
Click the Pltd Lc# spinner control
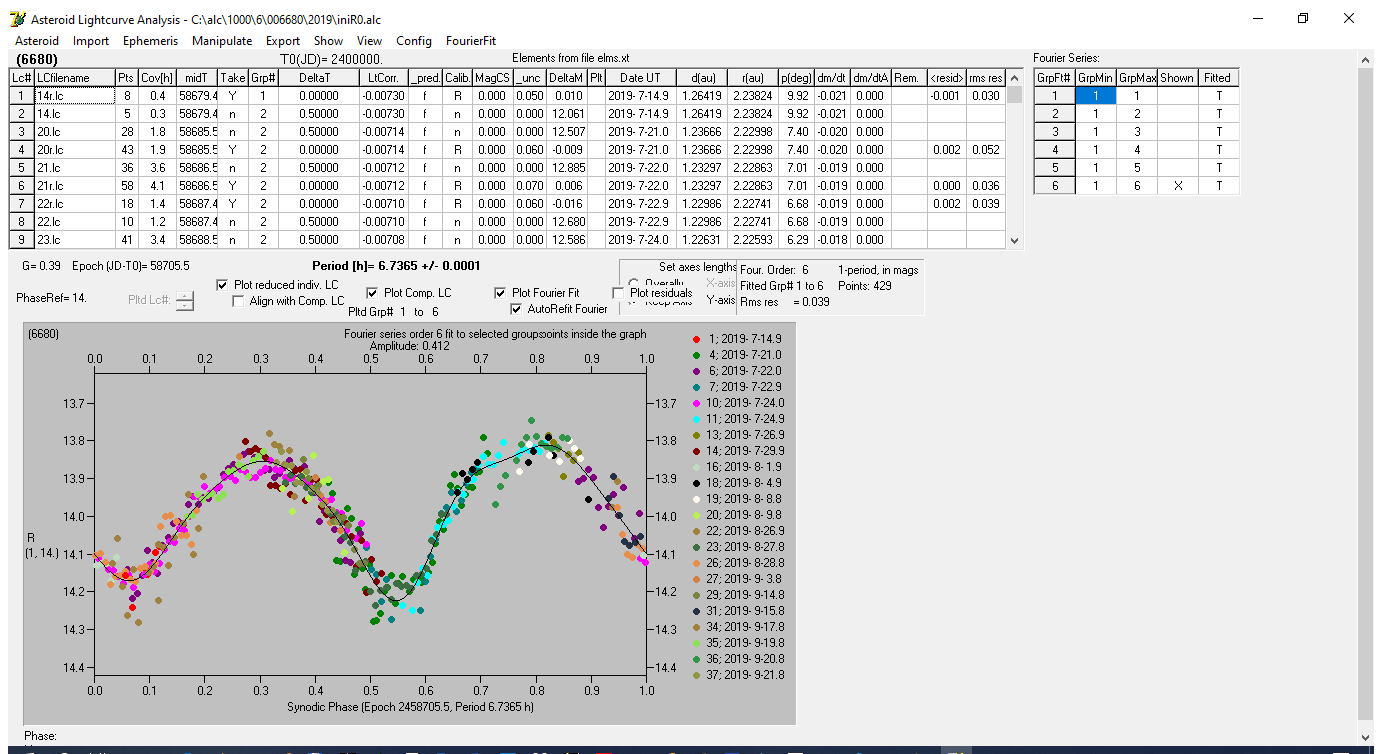click(x=185, y=300)
